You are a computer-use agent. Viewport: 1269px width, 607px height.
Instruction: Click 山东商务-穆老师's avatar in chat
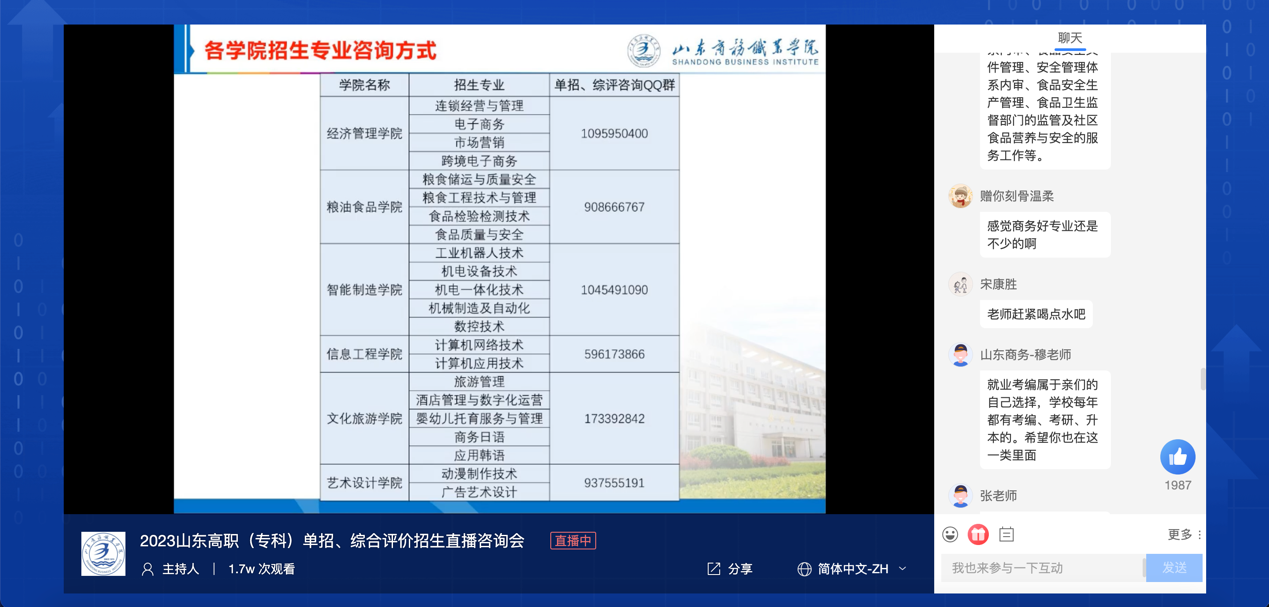[960, 355]
